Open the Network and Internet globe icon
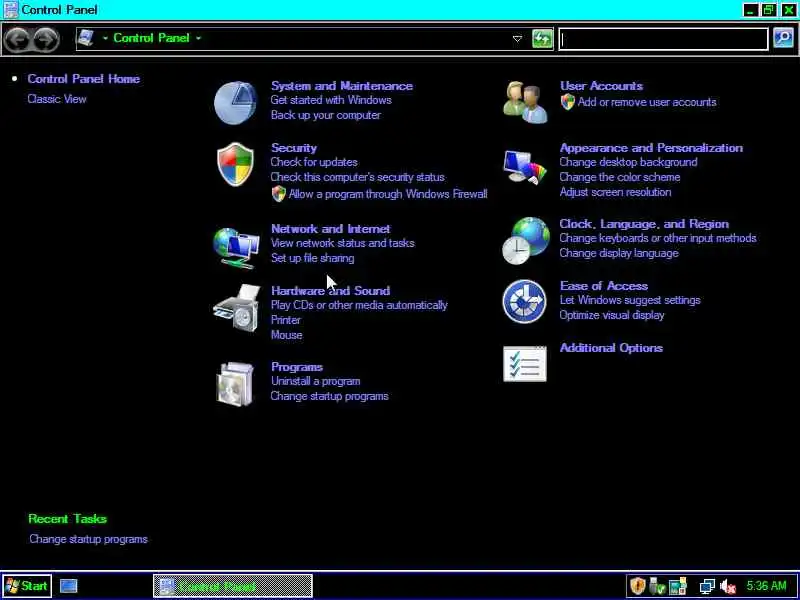Viewport: 800px width, 600px height. click(x=236, y=248)
